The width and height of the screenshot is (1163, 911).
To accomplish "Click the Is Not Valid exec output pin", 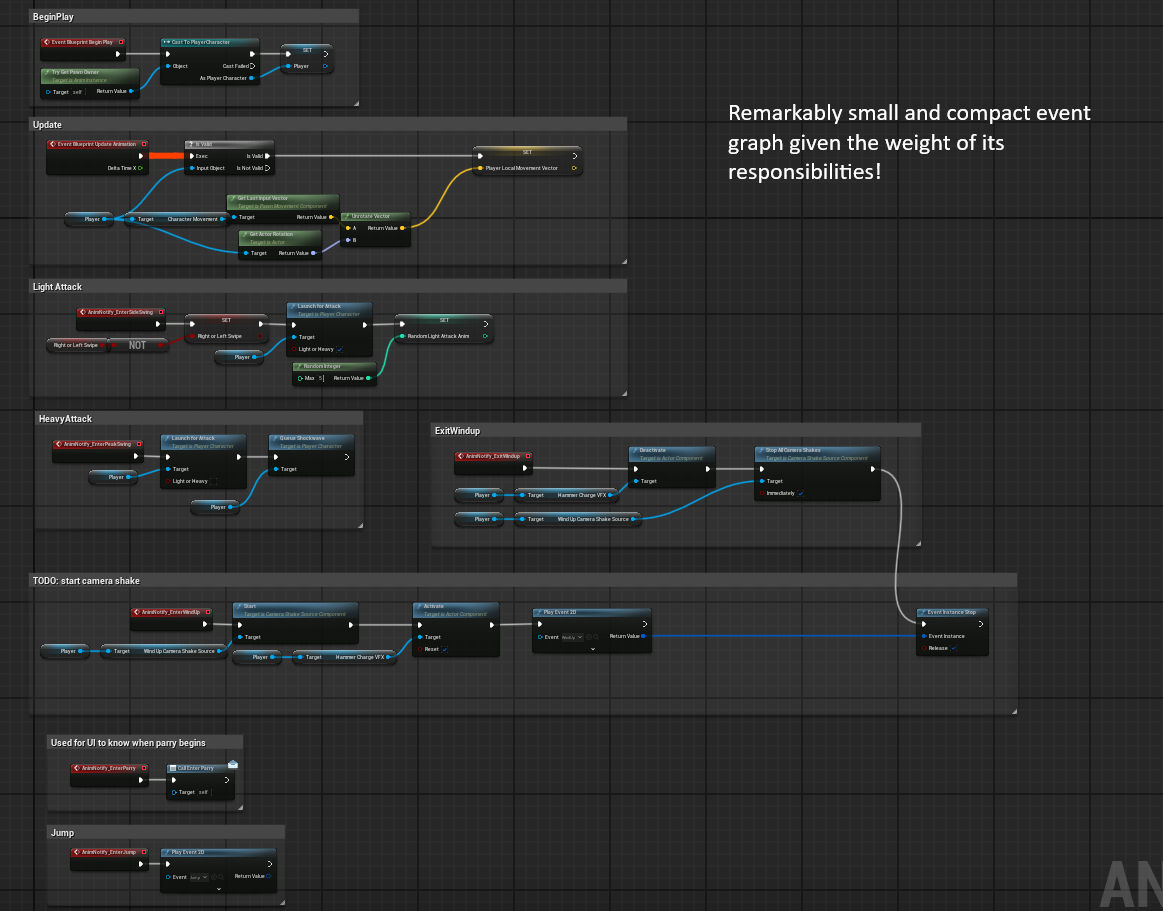I will [268, 168].
